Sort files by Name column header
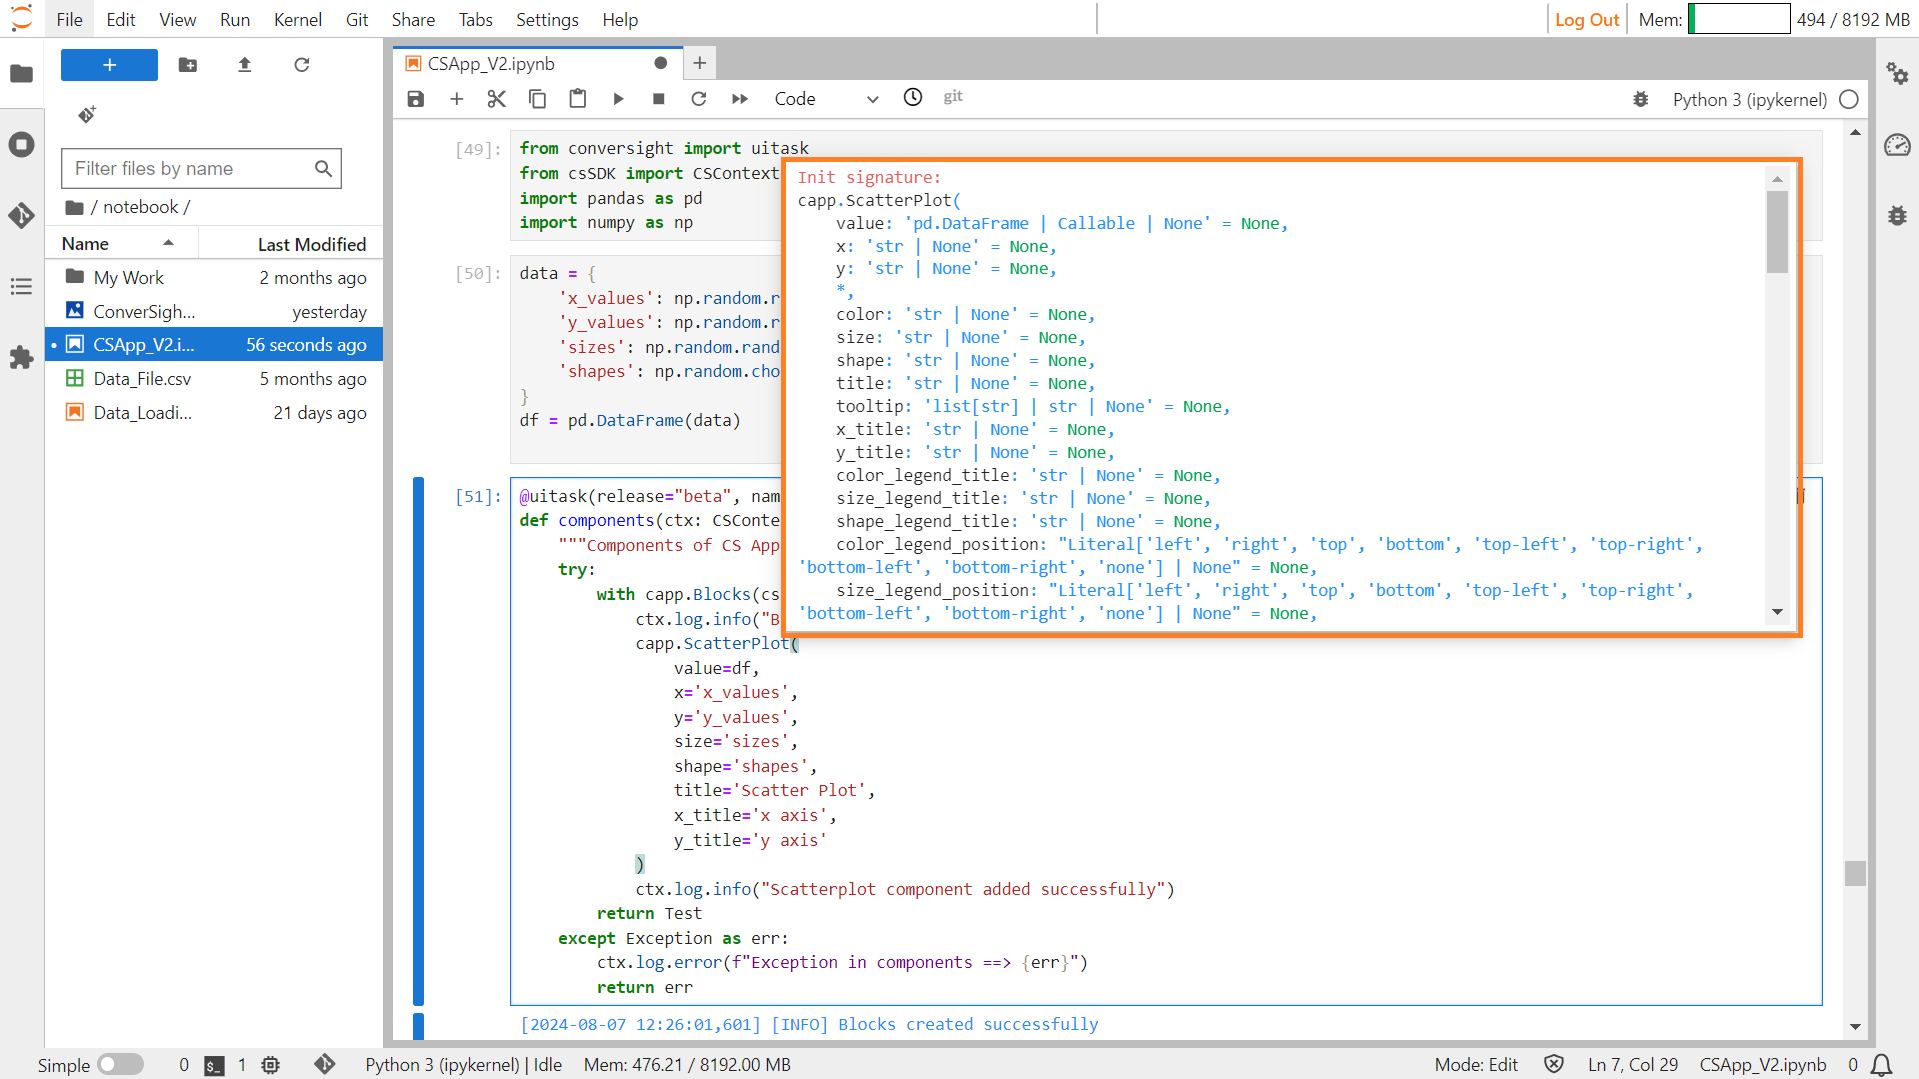The height and width of the screenshot is (1079, 1919). point(120,244)
